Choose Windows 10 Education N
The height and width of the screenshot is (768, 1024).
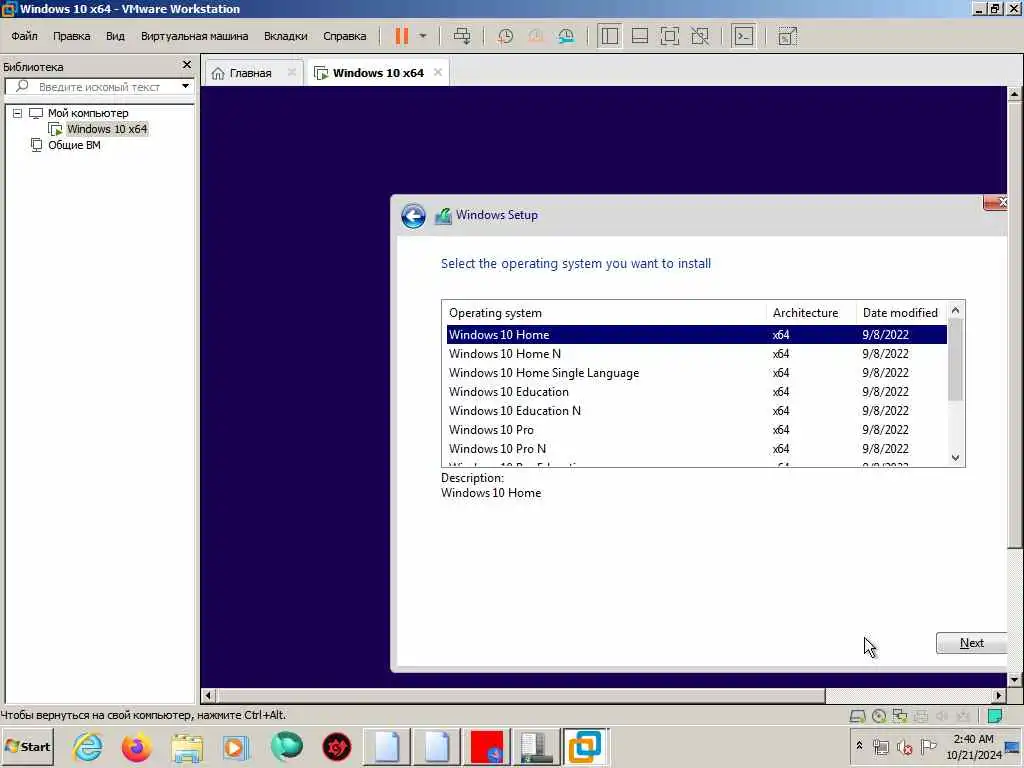(x=697, y=410)
